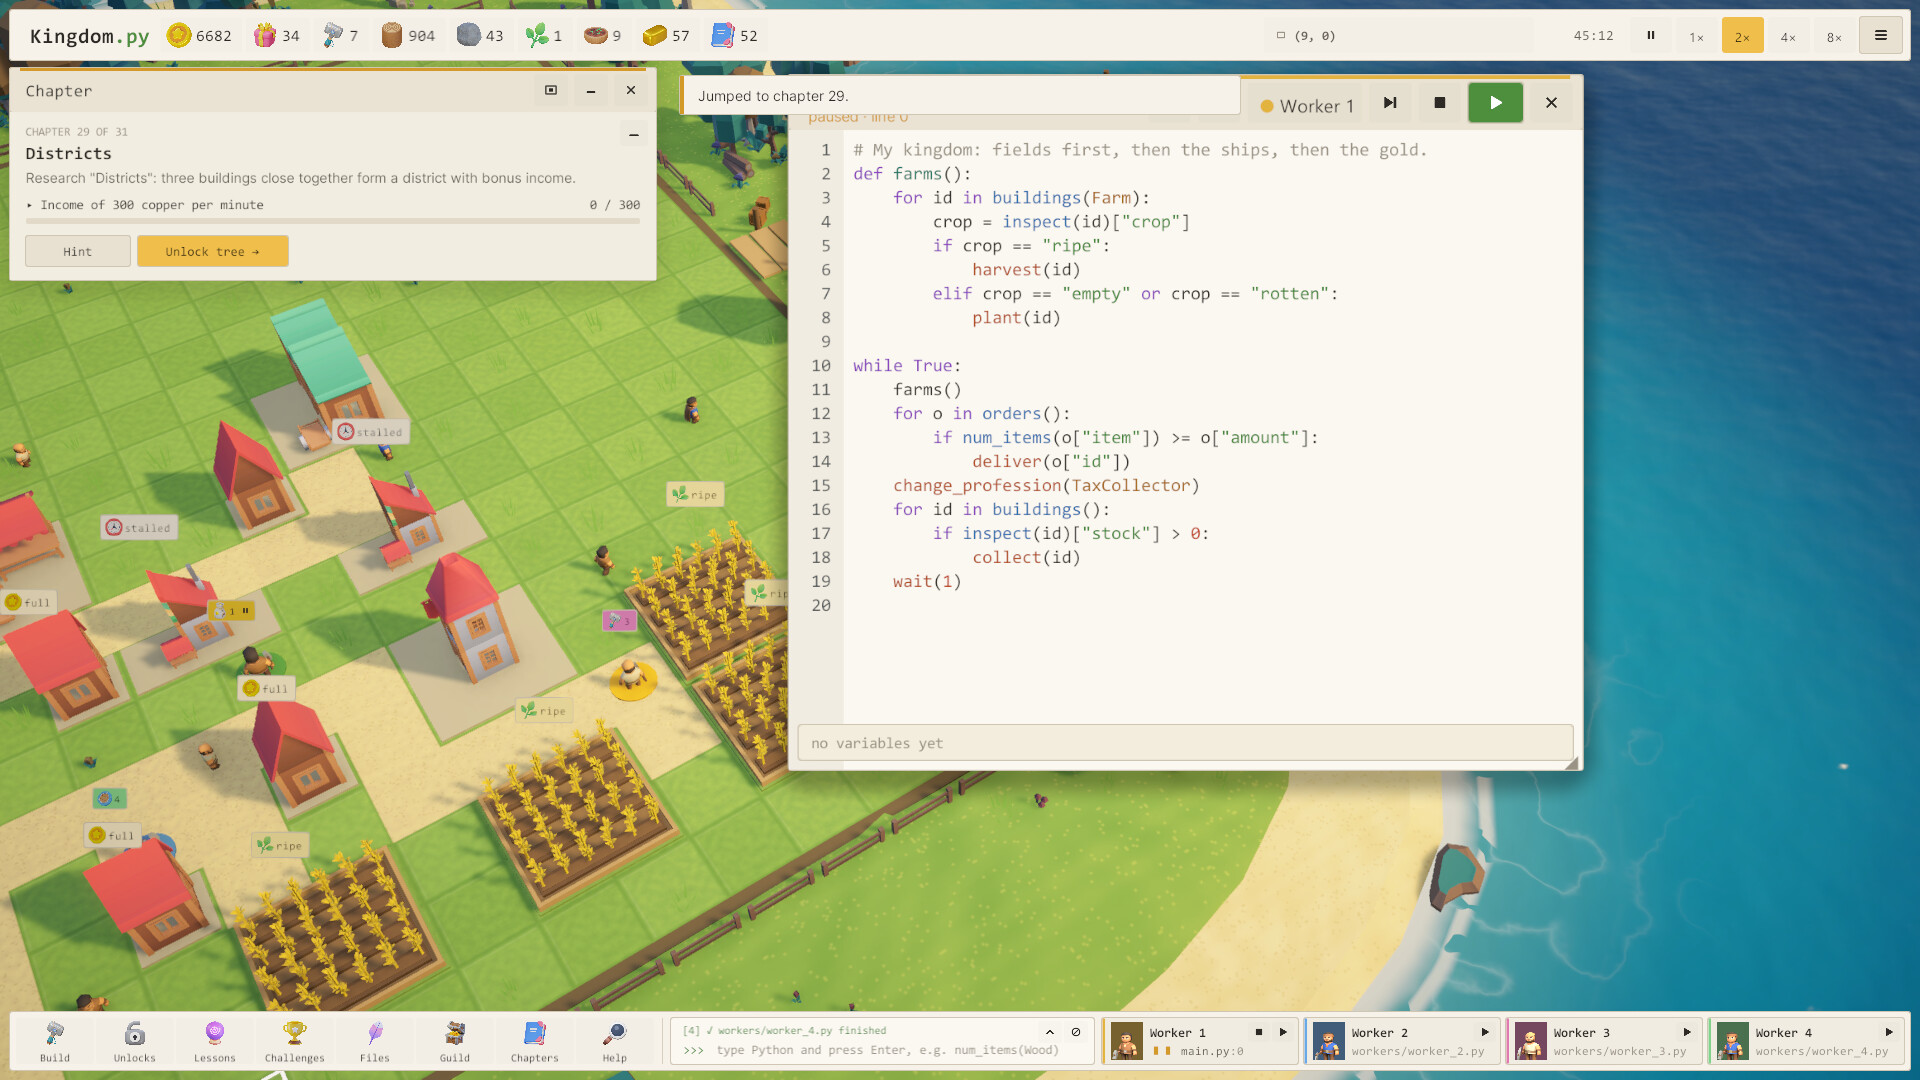Select the Worker 2 card
This screenshot has width=1920, height=1080.
(1402, 1041)
